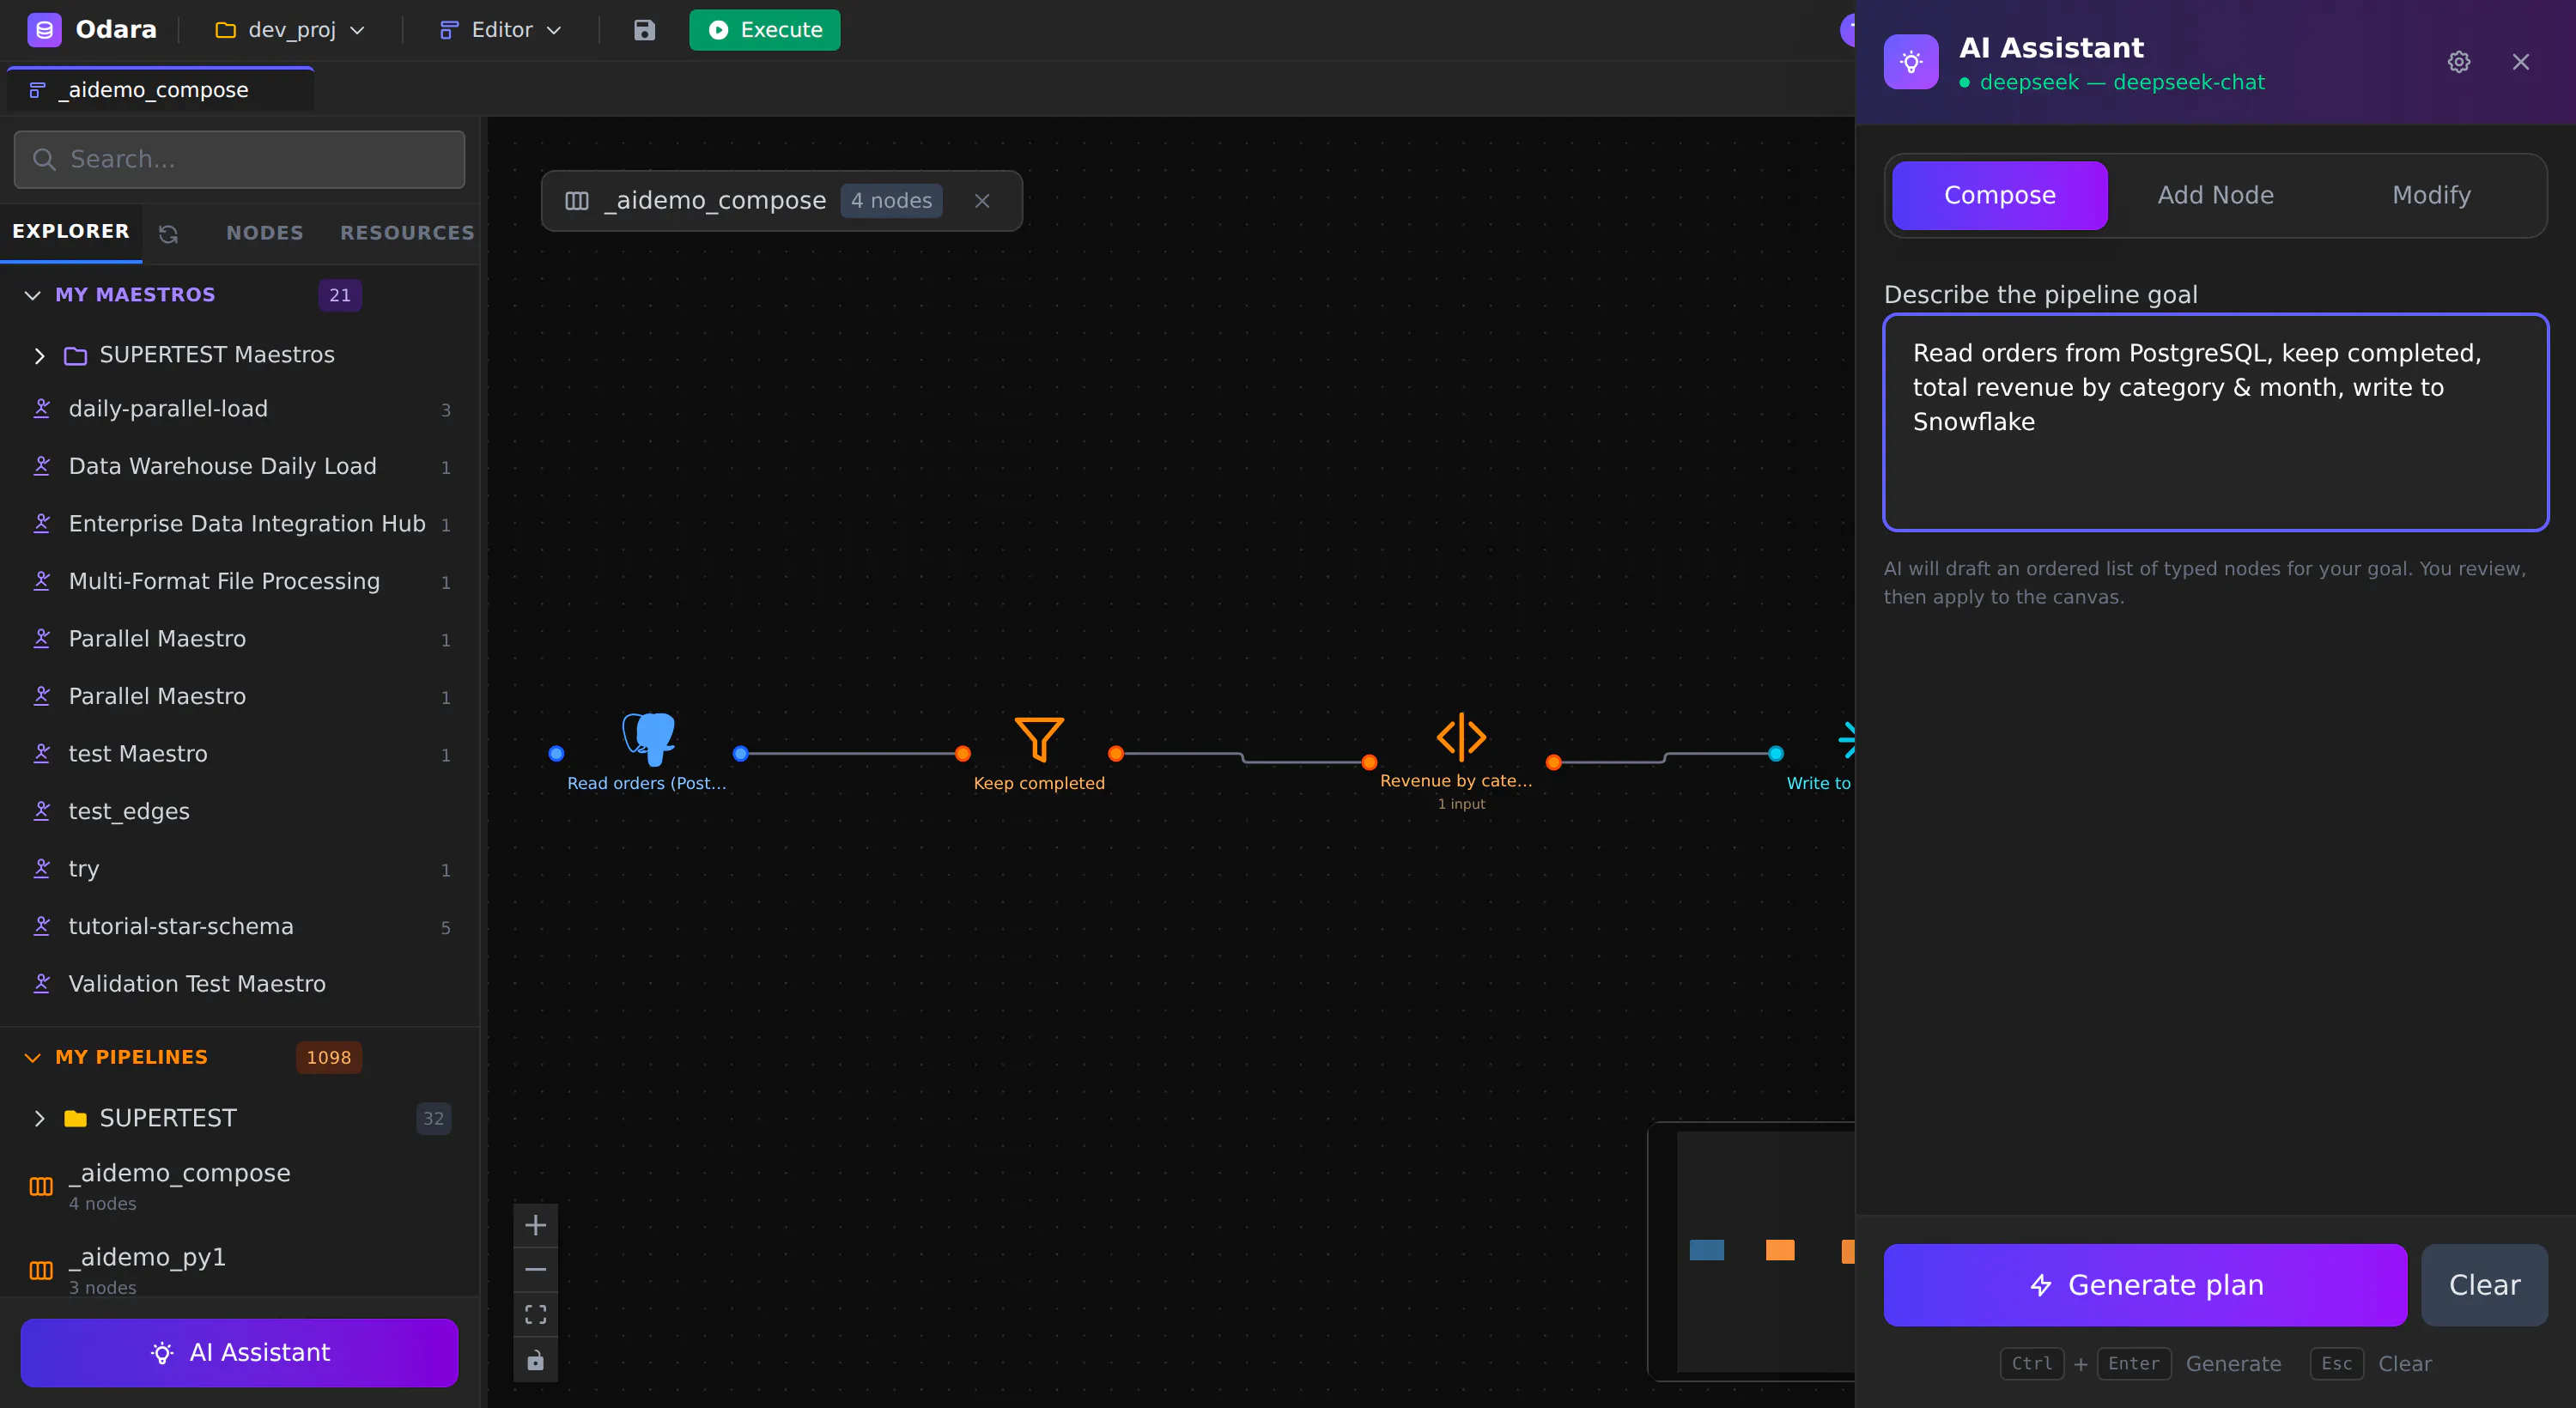Select the Add Node tab
Image resolution: width=2576 pixels, height=1408 pixels.
2215,195
